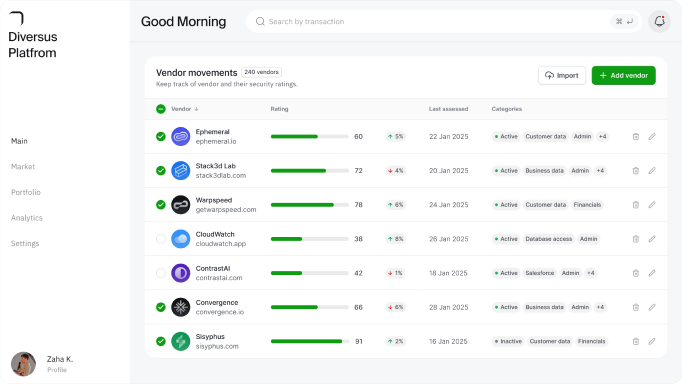Click the Import button
The image size is (682, 384).
562,75
